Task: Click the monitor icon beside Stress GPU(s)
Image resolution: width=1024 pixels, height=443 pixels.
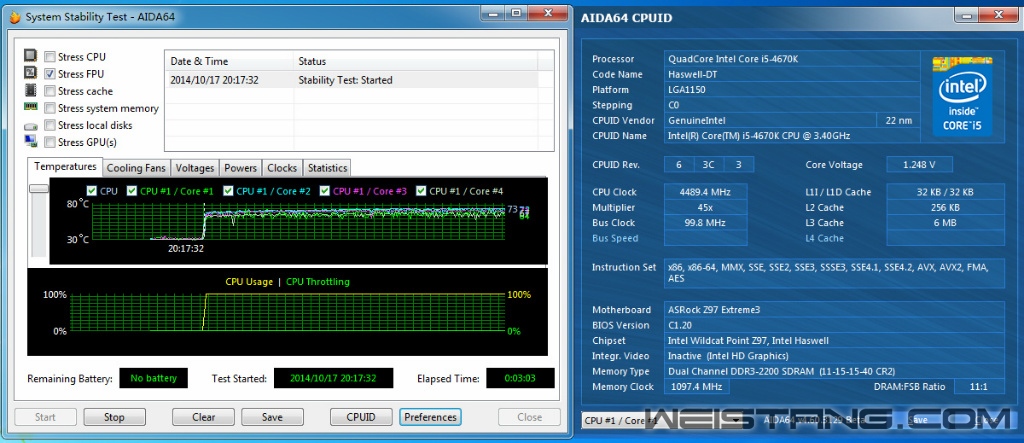Action: [30, 142]
